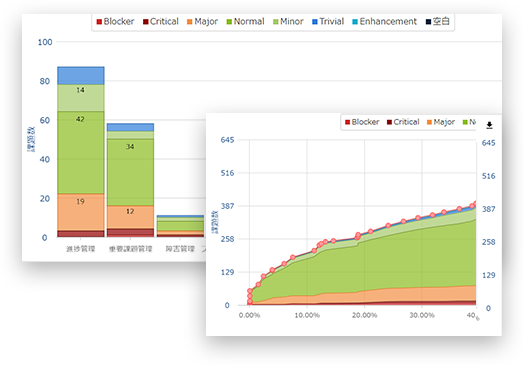
Task: Toggle the 空白 series in the bar chart legend
Action: (437, 22)
